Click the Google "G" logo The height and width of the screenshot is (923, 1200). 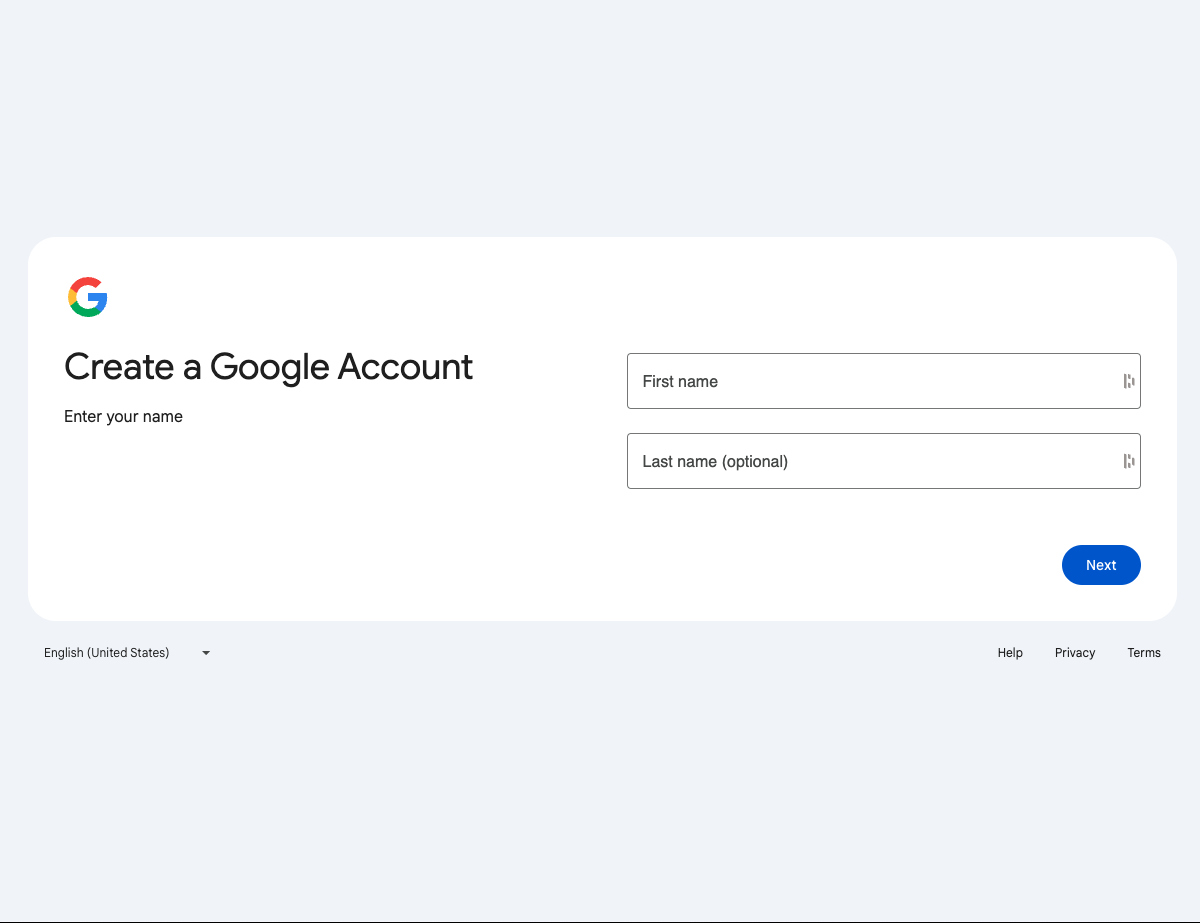pos(88,297)
